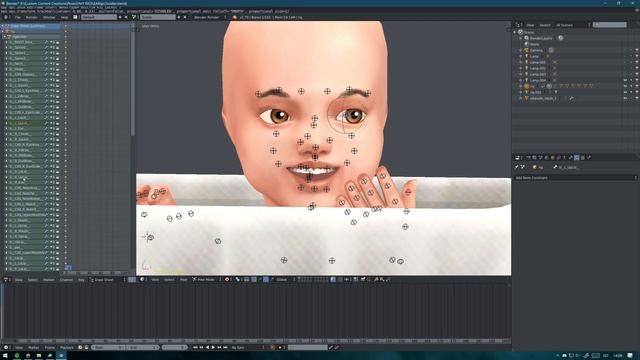Open the Dope Sheet mode dropdown
Viewport: 640px width, 360px height.
tap(107, 280)
